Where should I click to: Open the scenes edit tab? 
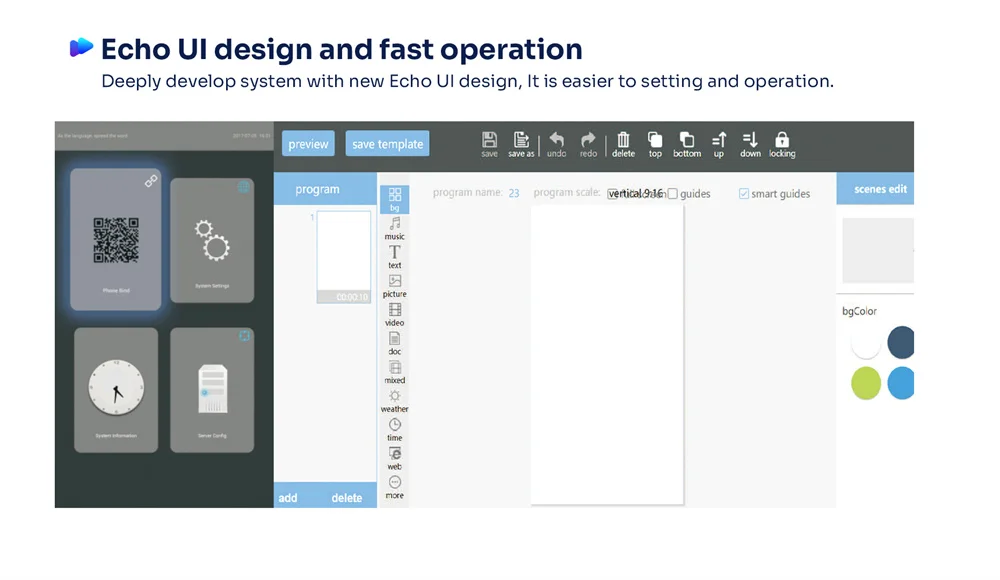[x=879, y=189]
